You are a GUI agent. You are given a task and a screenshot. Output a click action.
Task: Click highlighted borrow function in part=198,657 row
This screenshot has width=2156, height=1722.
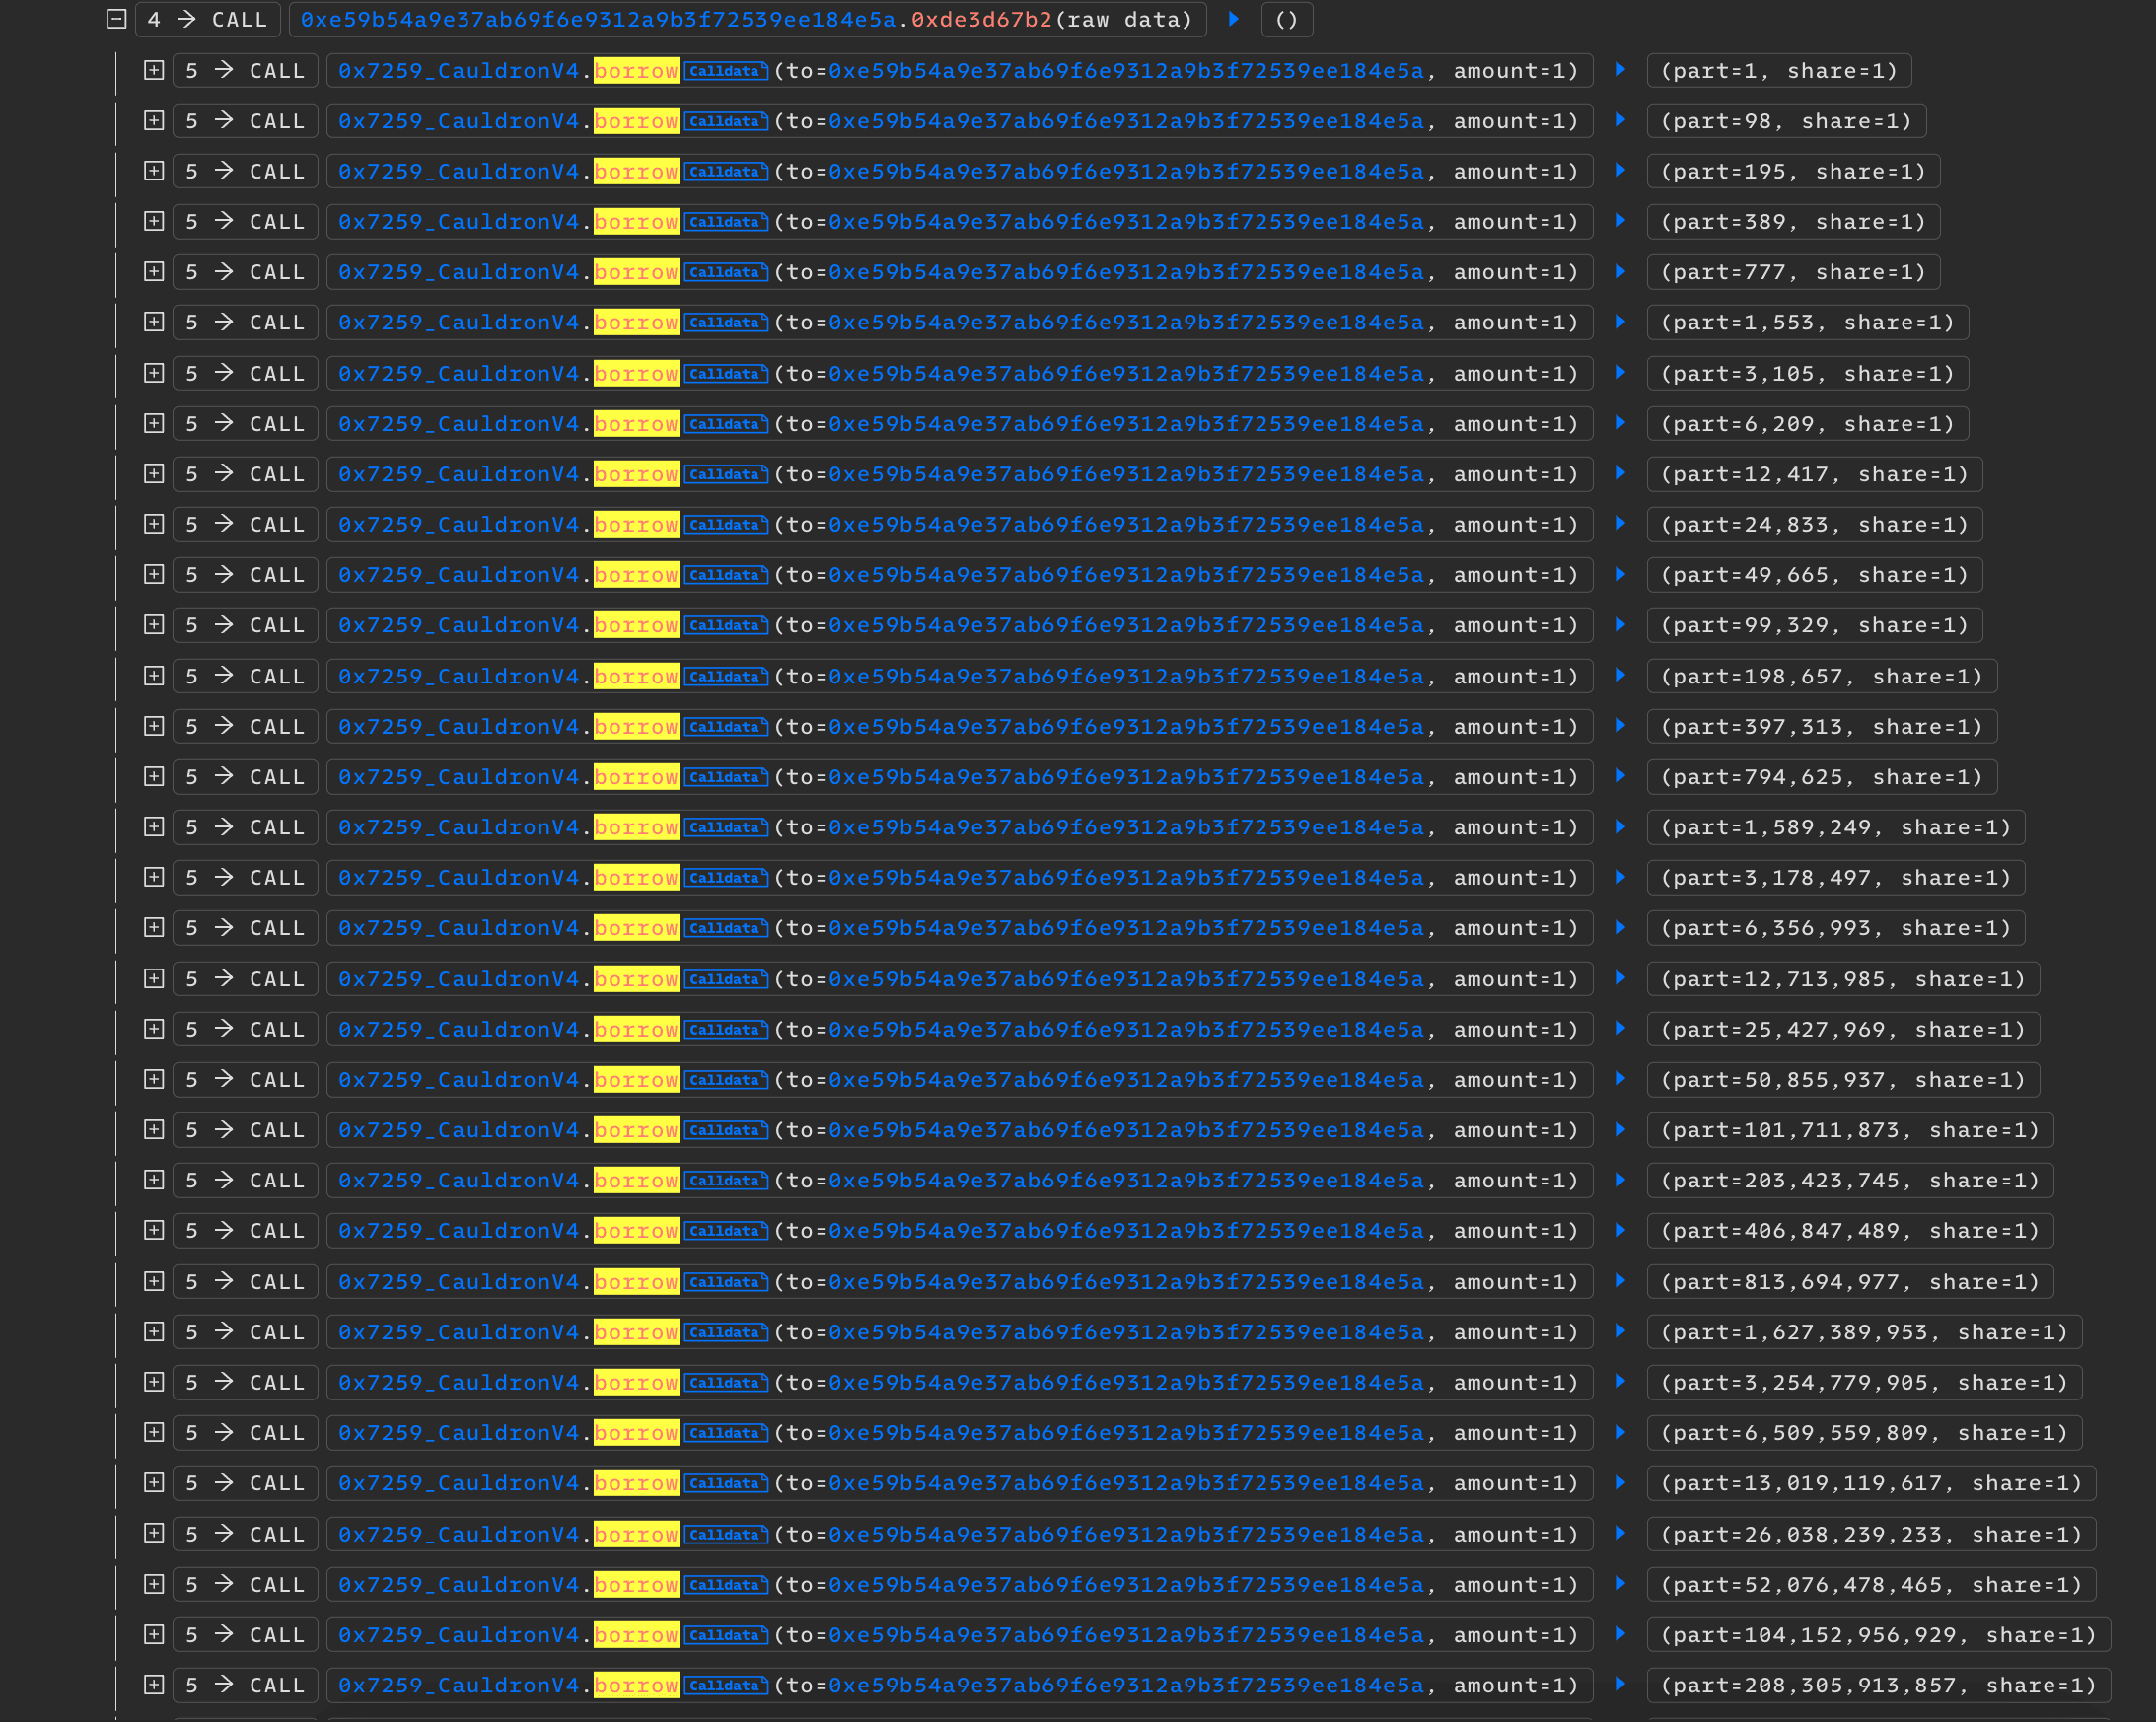[x=636, y=676]
